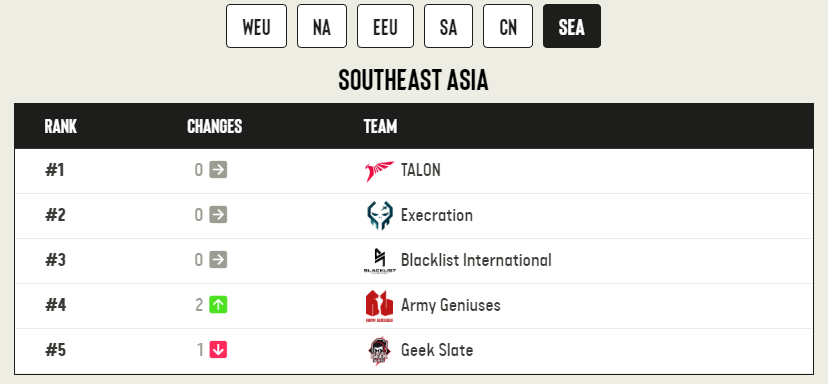Open the Geek Slate team link
This screenshot has height=384, width=828.
437,350
